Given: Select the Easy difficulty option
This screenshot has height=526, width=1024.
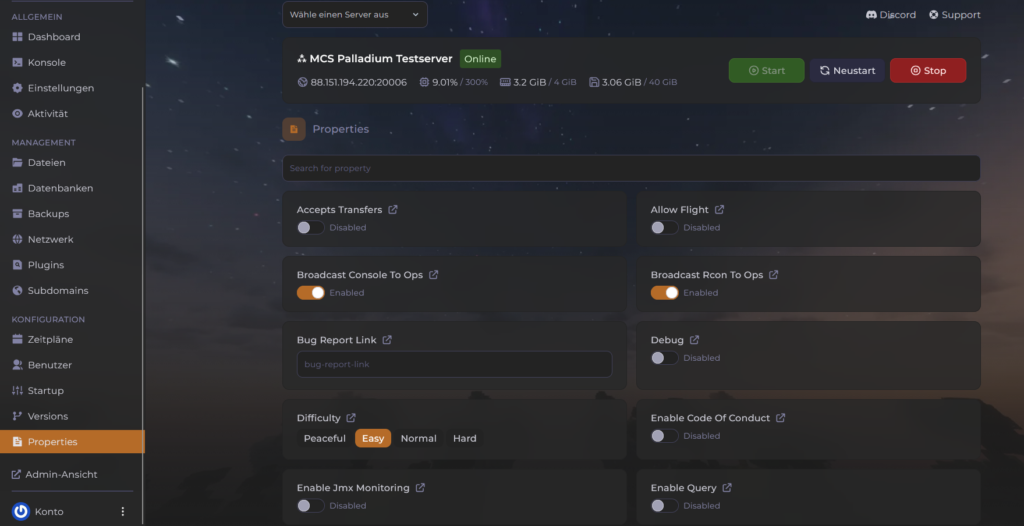Looking at the screenshot, I should 373,438.
